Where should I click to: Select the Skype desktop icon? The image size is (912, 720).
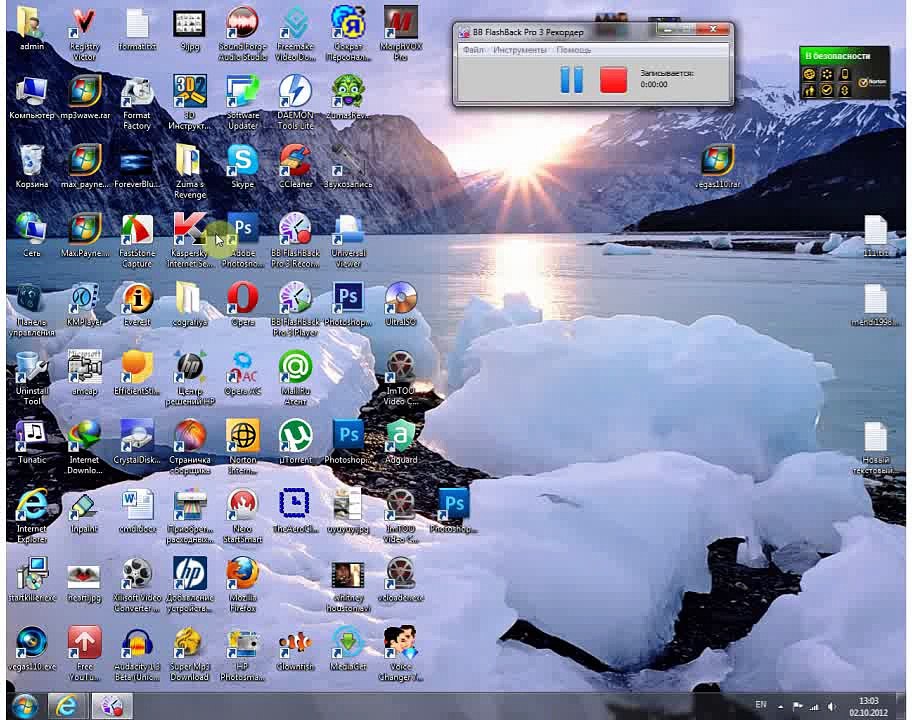click(x=243, y=167)
